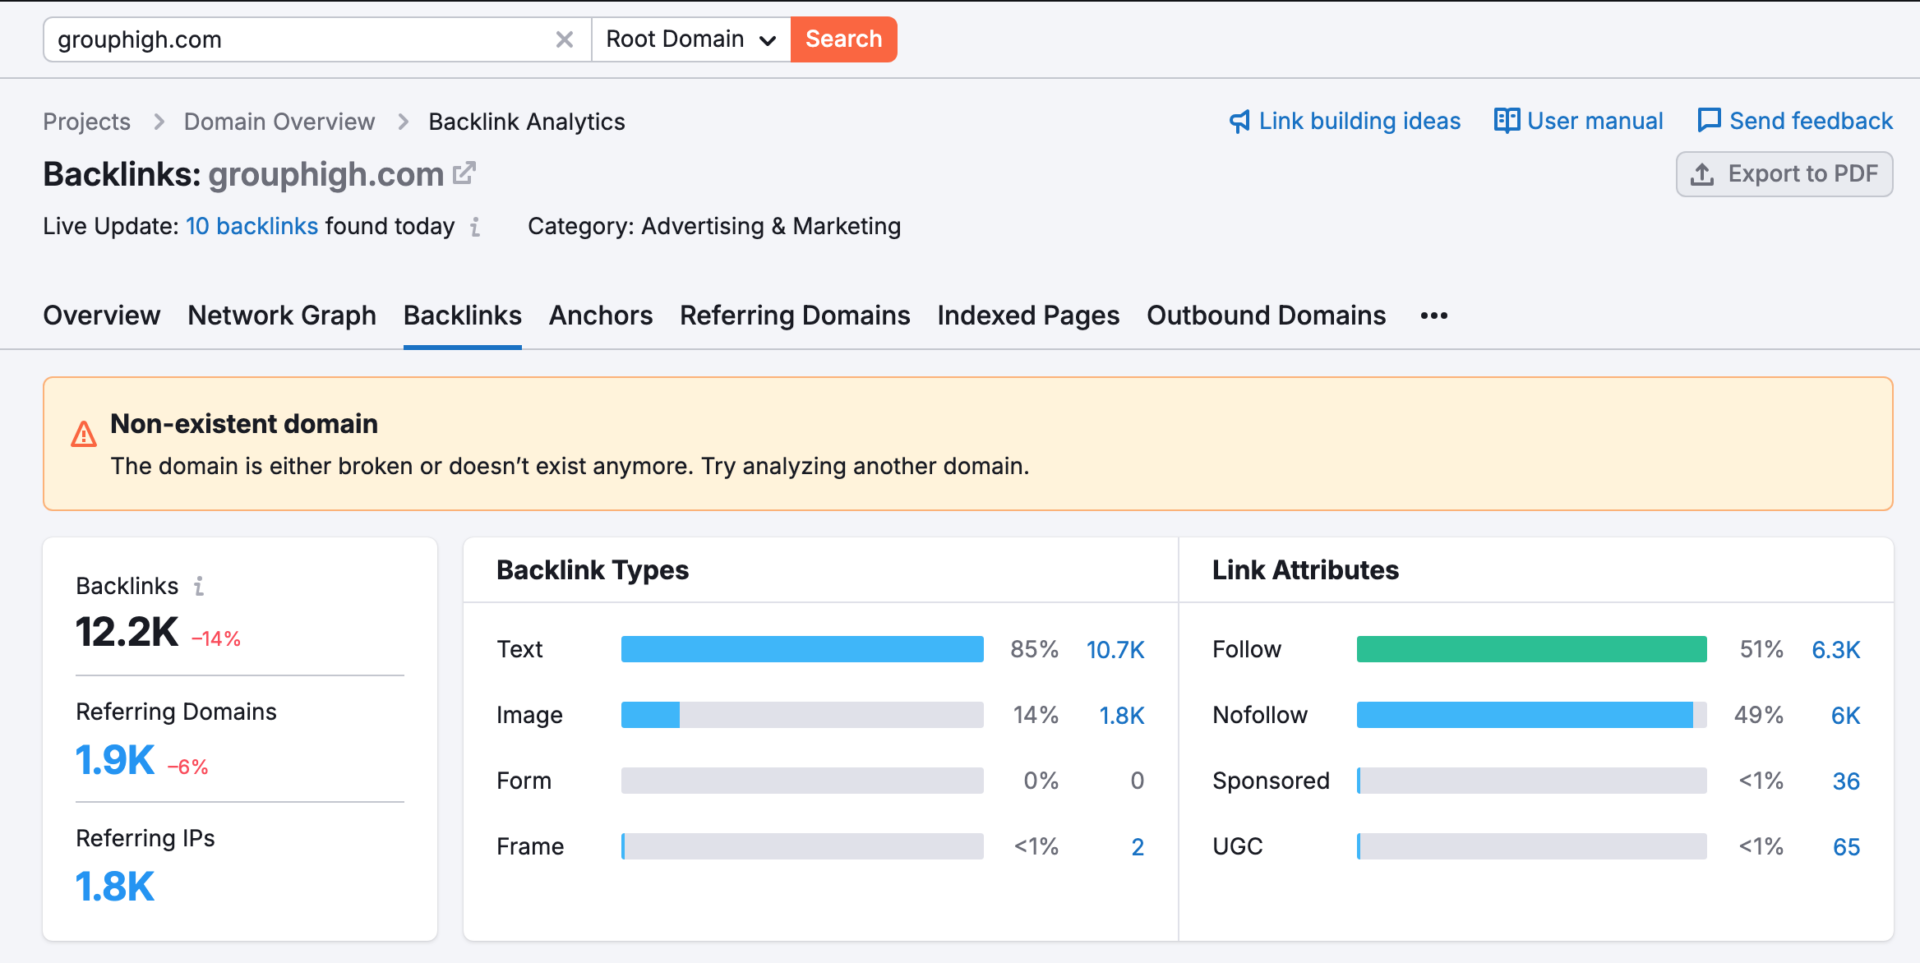
Task: Click the upload icon on Export to PDF
Action: pyautogui.click(x=1702, y=174)
